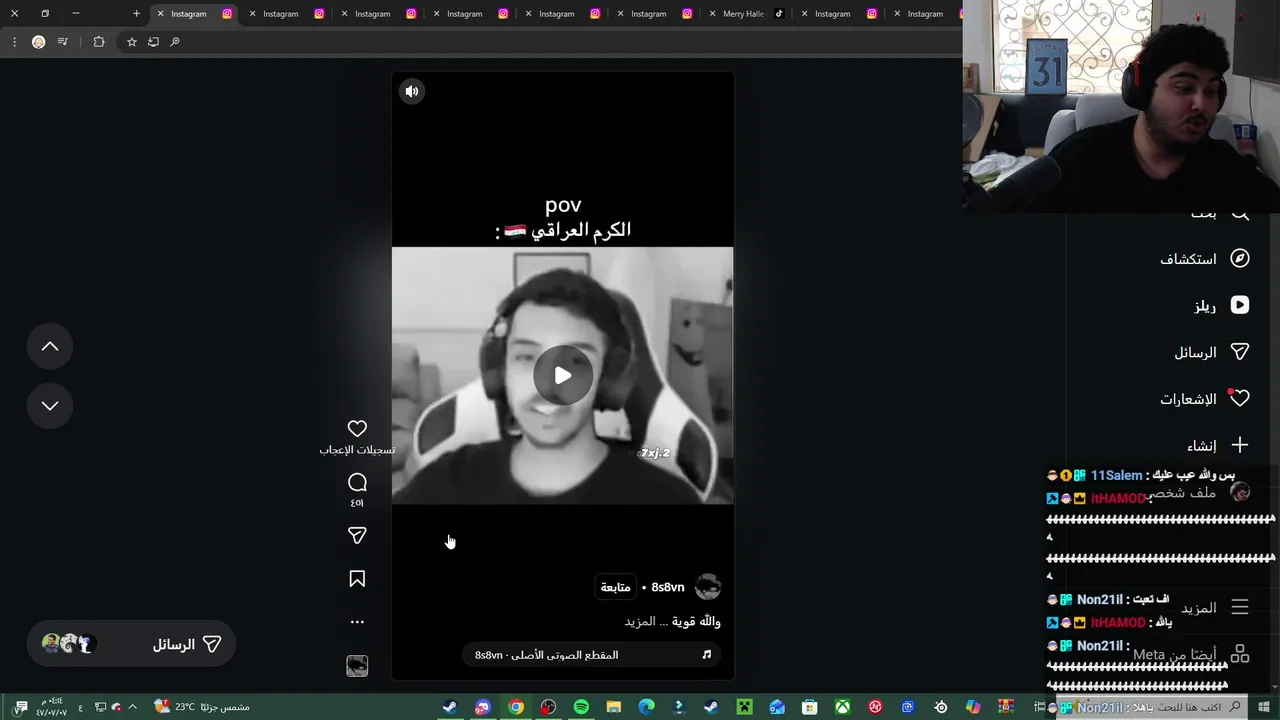Open the 8s8vn username link
Screen dimensions: 1280x720
click(668, 587)
